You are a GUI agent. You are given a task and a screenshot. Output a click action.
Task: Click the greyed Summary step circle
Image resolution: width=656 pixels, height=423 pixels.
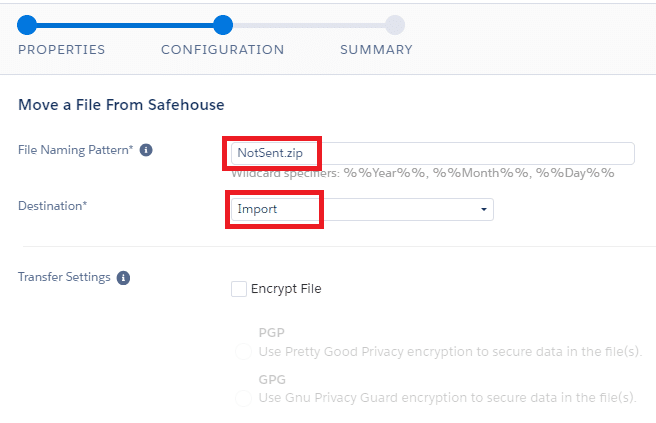(x=395, y=25)
